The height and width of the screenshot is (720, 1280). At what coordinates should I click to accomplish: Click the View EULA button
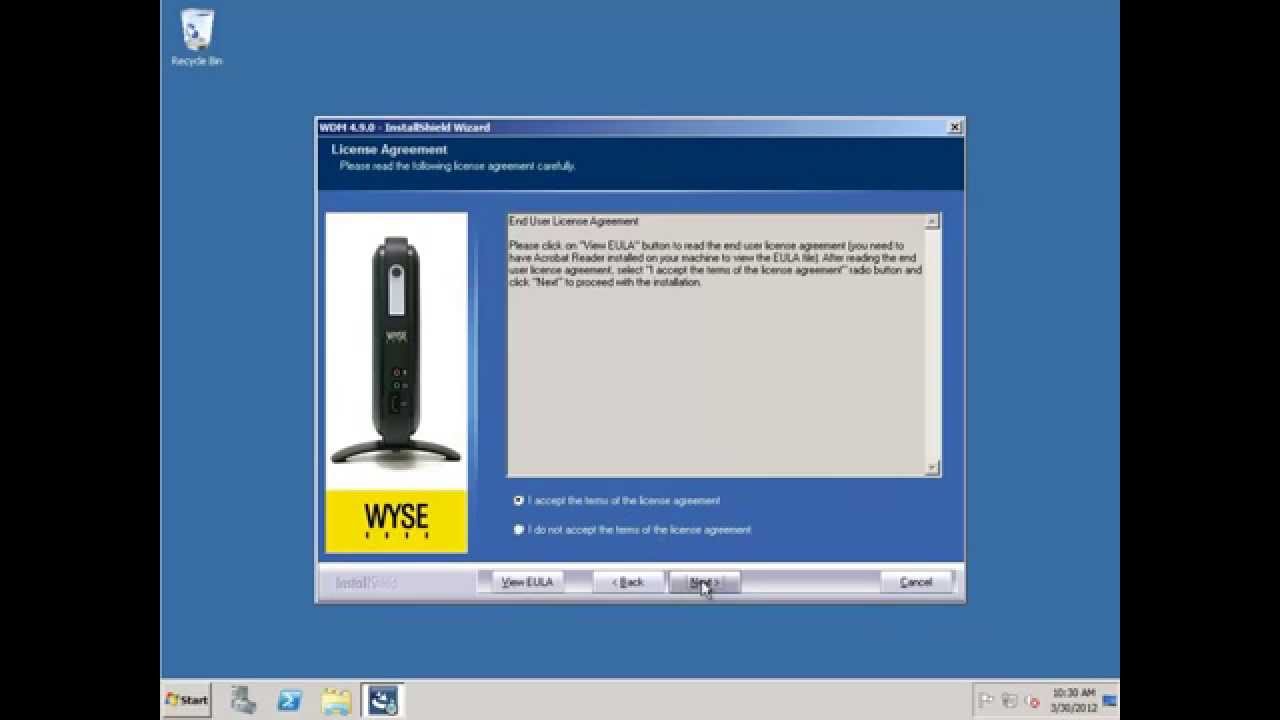point(527,582)
